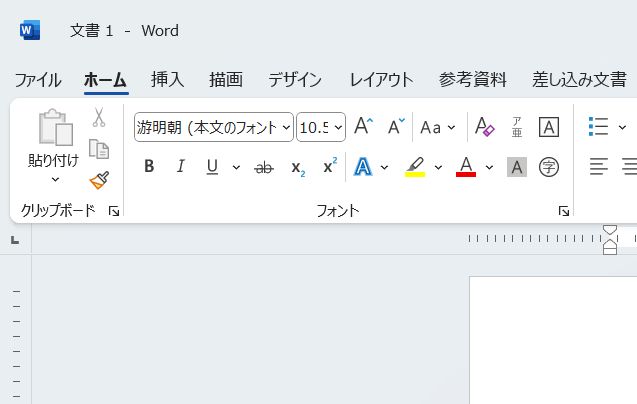Toggle subscript formatting
The height and width of the screenshot is (404, 637).
click(x=298, y=168)
